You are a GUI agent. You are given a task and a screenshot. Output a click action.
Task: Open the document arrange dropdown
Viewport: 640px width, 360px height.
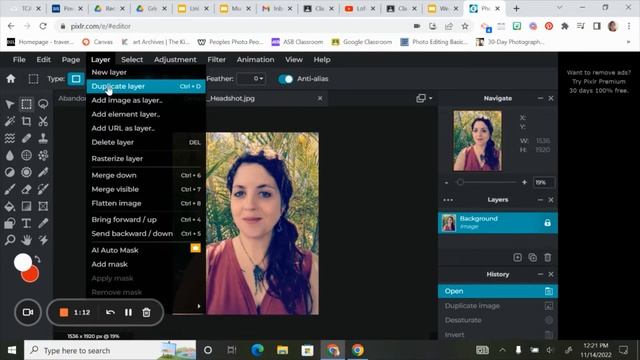pos(424,98)
